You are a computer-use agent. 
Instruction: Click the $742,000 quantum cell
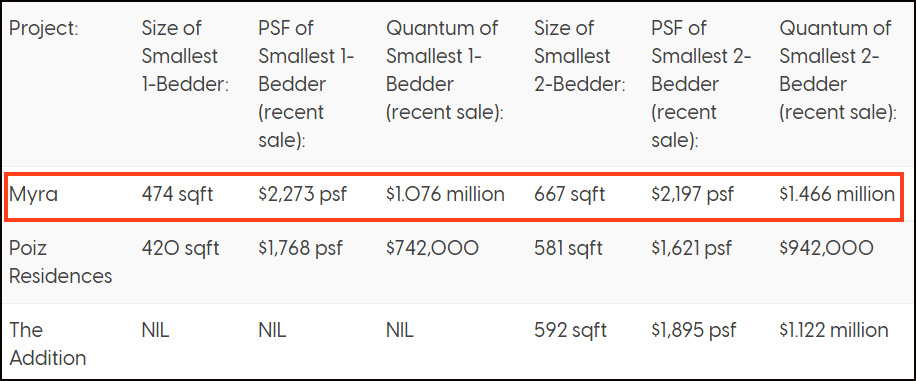[432, 248]
